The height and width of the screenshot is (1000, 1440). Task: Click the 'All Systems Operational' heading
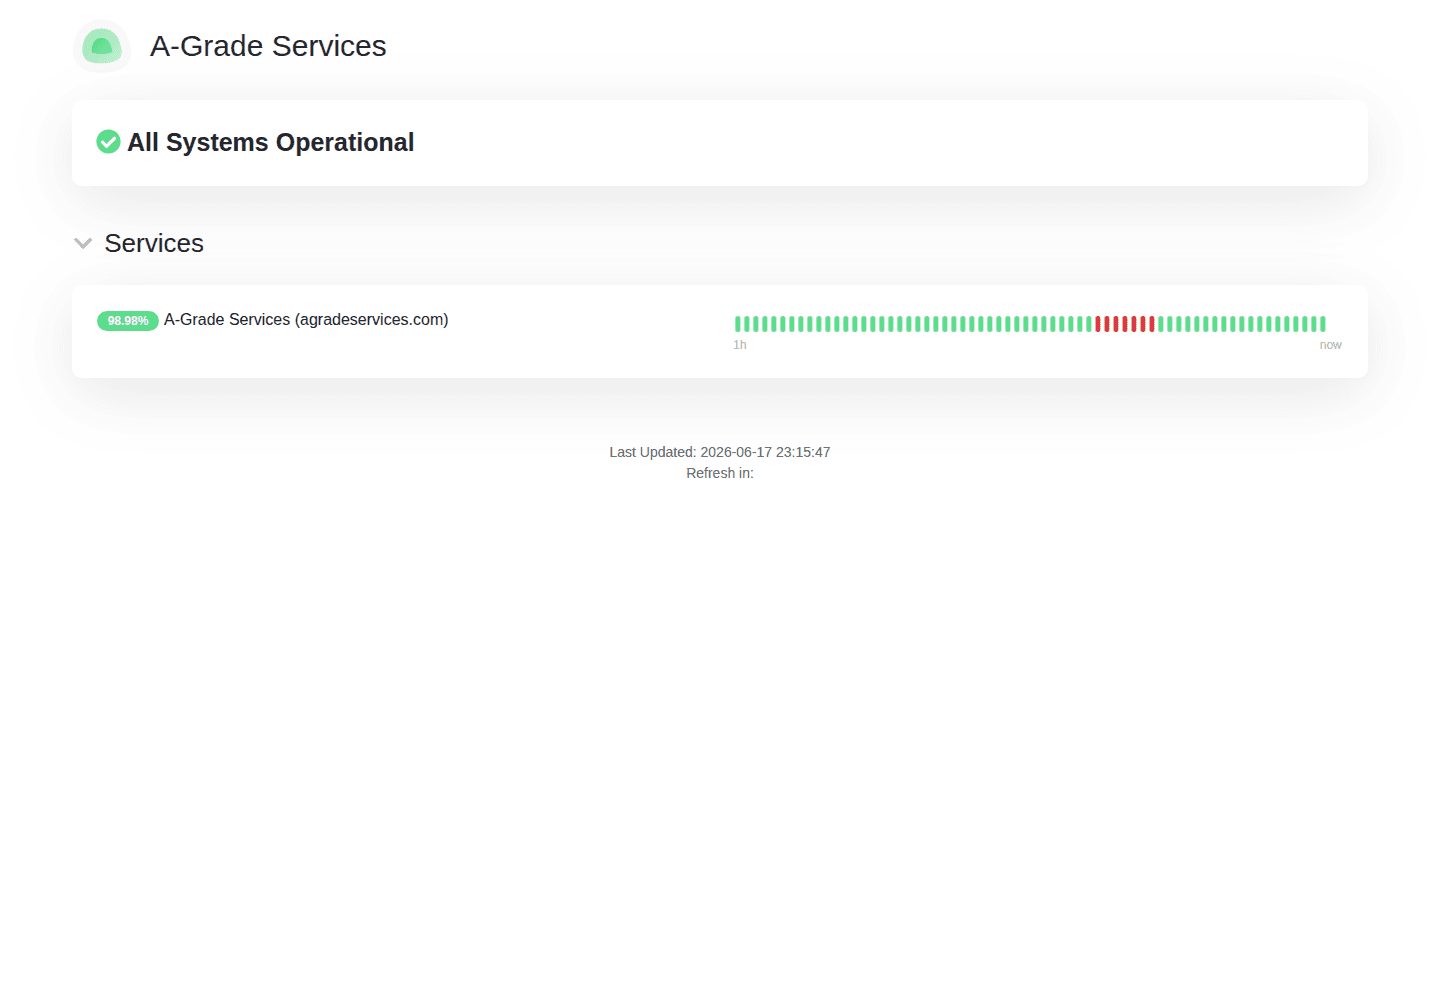pos(270,142)
